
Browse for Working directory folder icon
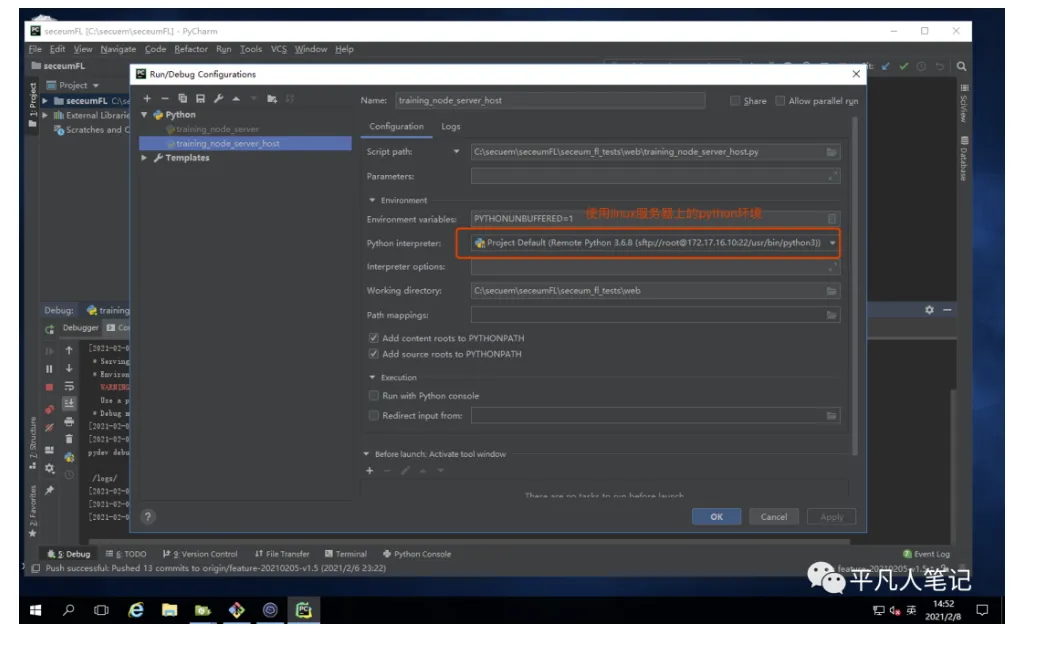point(832,291)
